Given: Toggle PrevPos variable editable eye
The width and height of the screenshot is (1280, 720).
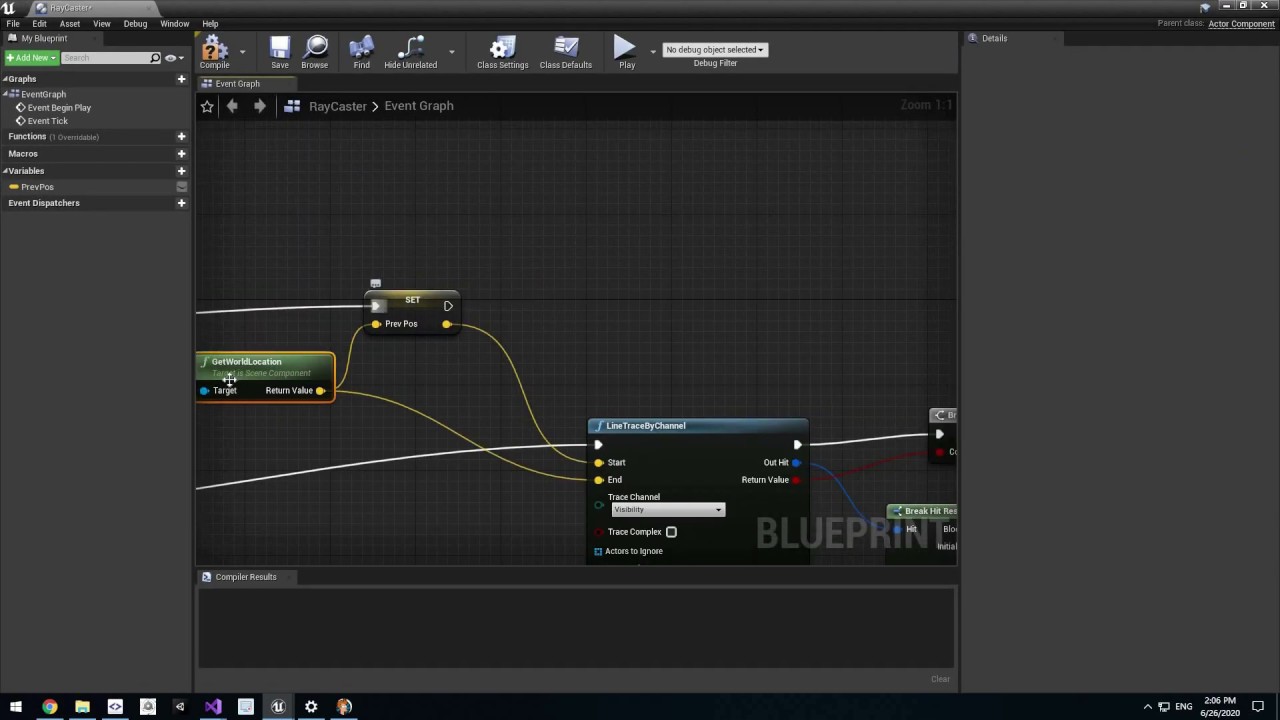Looking at the screenshot, I should click(x=181, y=187).
